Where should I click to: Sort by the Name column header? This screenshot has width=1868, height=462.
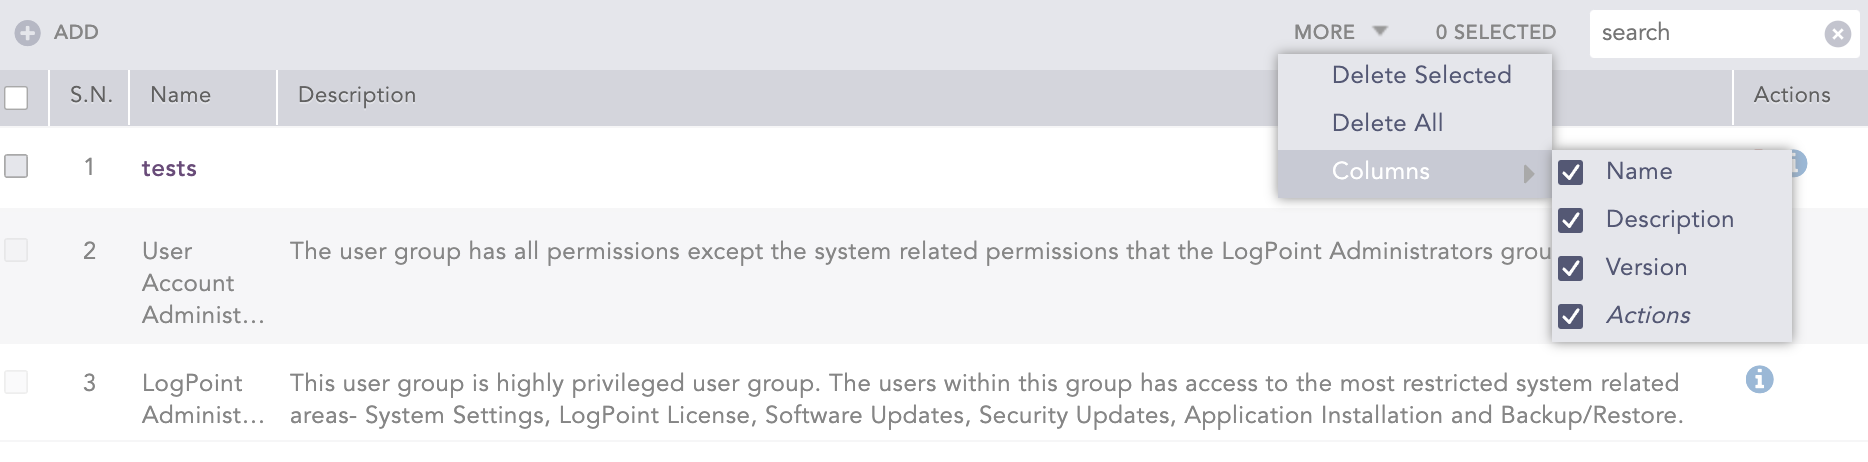[181, 95]
